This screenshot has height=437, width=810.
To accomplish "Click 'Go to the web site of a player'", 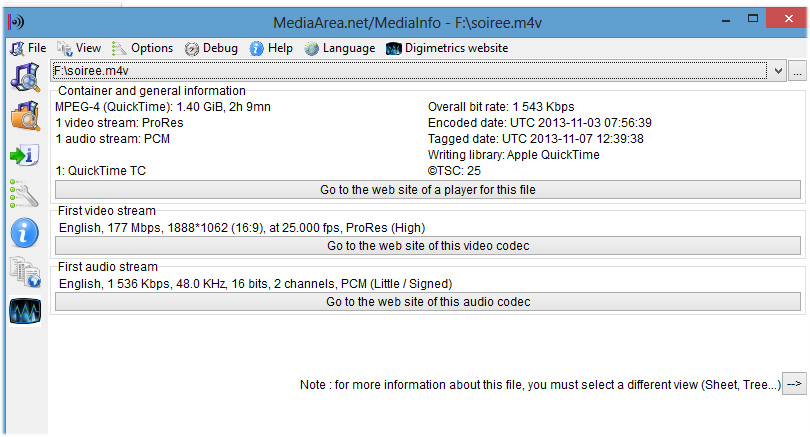I will (x=428, y=190).
